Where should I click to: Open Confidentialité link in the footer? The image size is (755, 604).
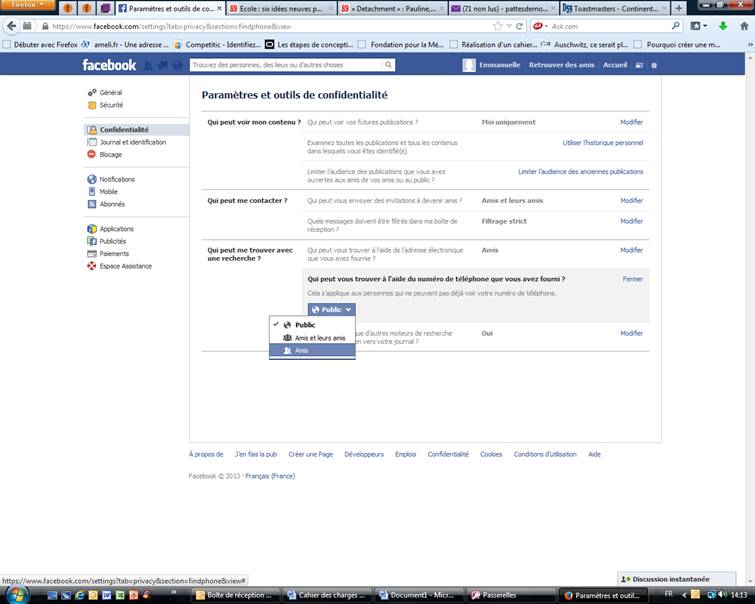(448, 454)
